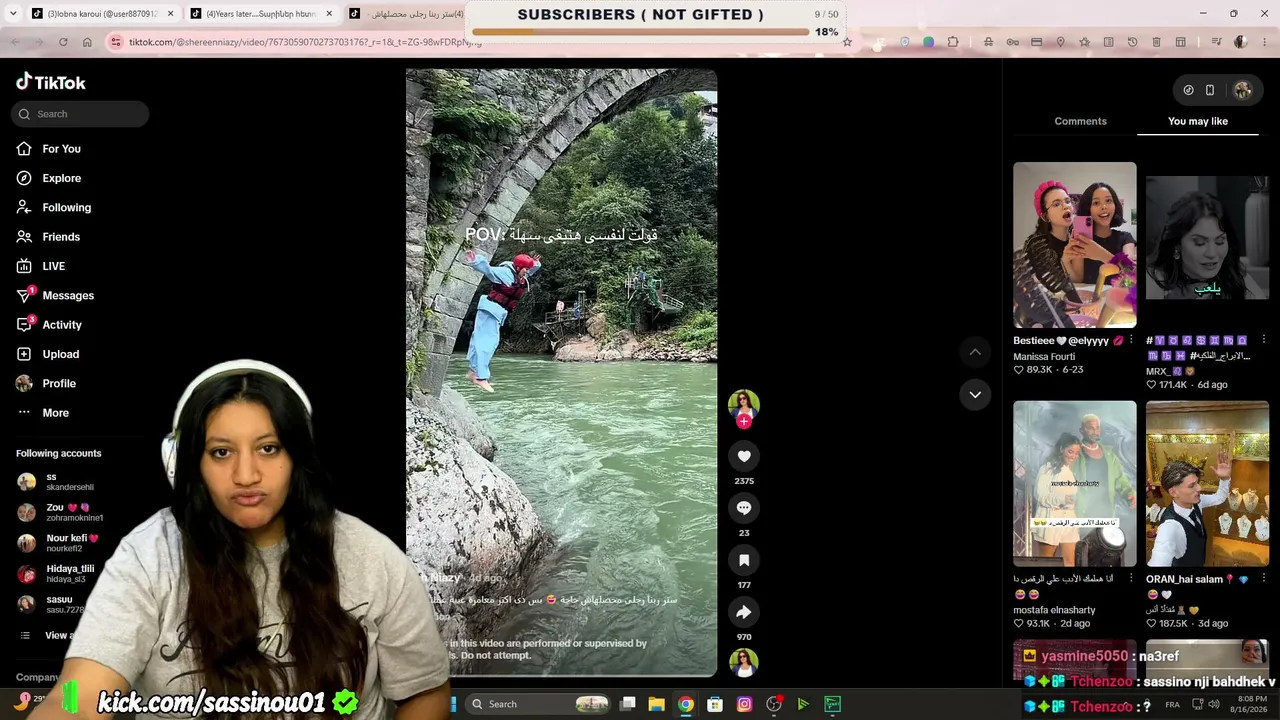Go to the next video
Viewport: 1280px width, 720px height.
[975, 395]
